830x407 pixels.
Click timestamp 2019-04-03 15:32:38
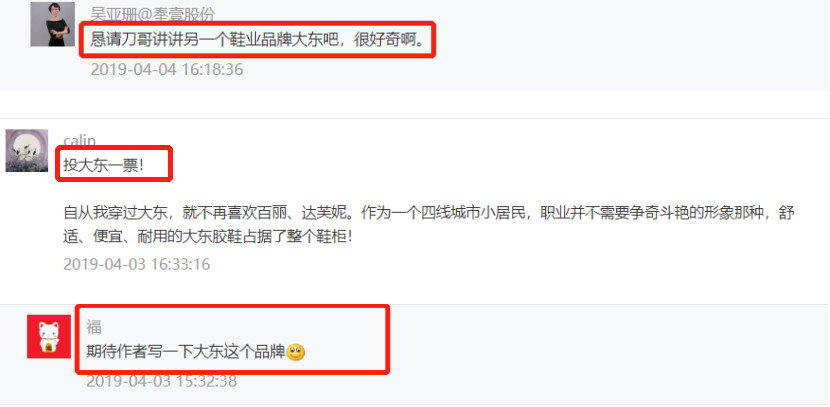coord(161,381)
